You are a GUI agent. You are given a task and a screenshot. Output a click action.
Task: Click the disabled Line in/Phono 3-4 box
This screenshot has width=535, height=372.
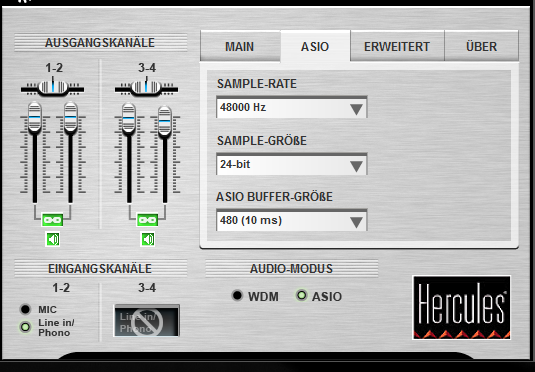[146, 320]
